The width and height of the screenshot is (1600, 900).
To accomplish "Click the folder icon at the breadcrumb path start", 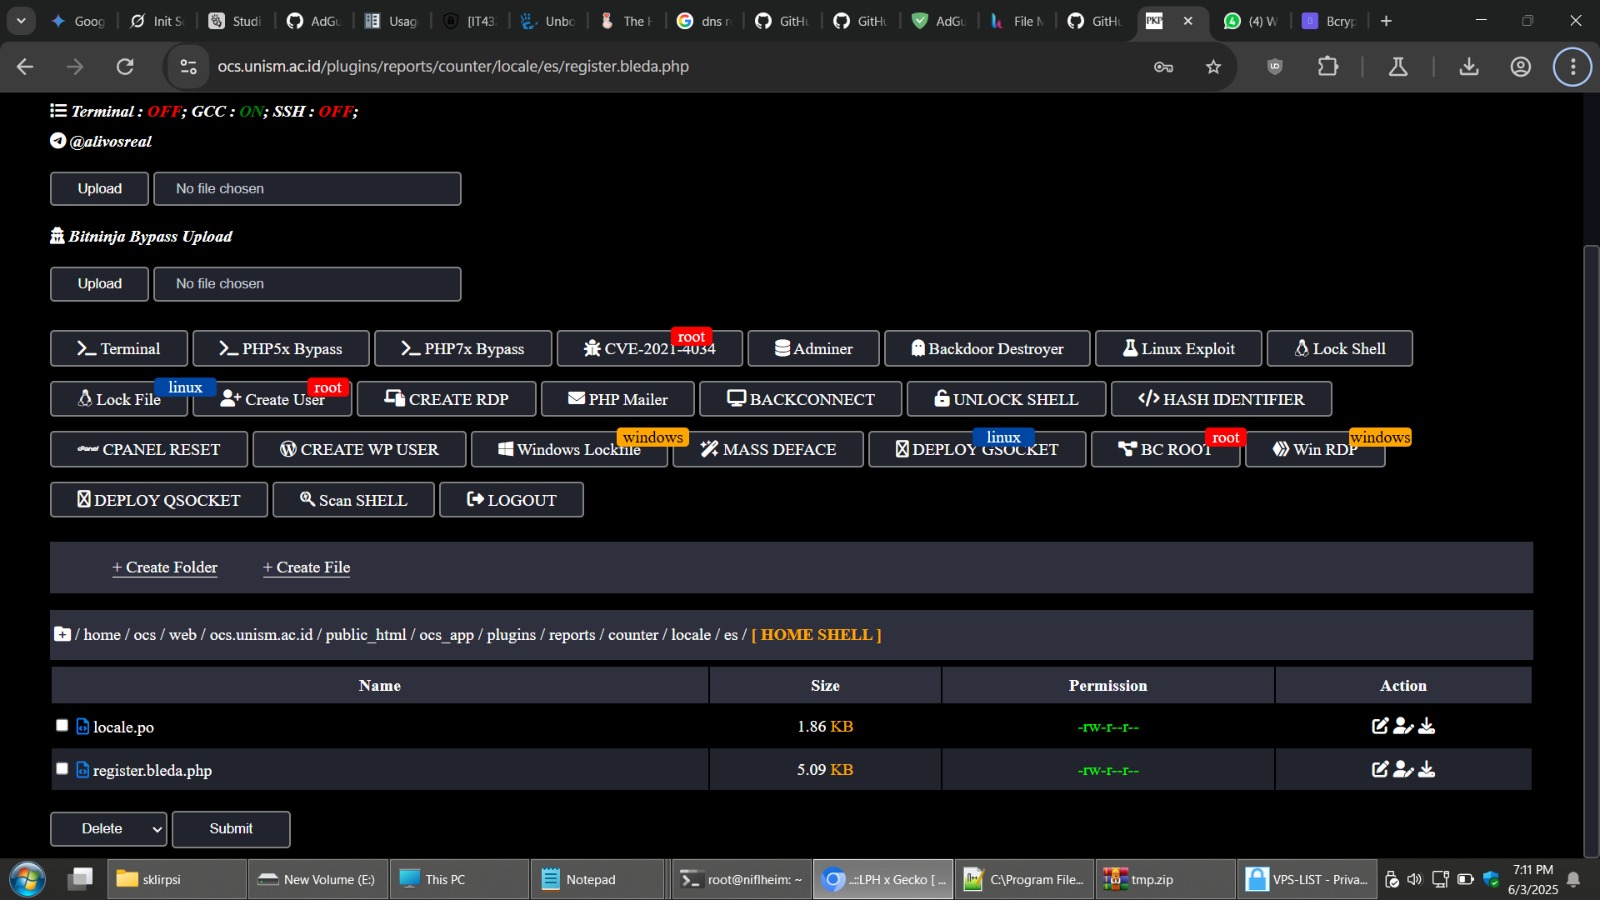I will pos(62,633).
